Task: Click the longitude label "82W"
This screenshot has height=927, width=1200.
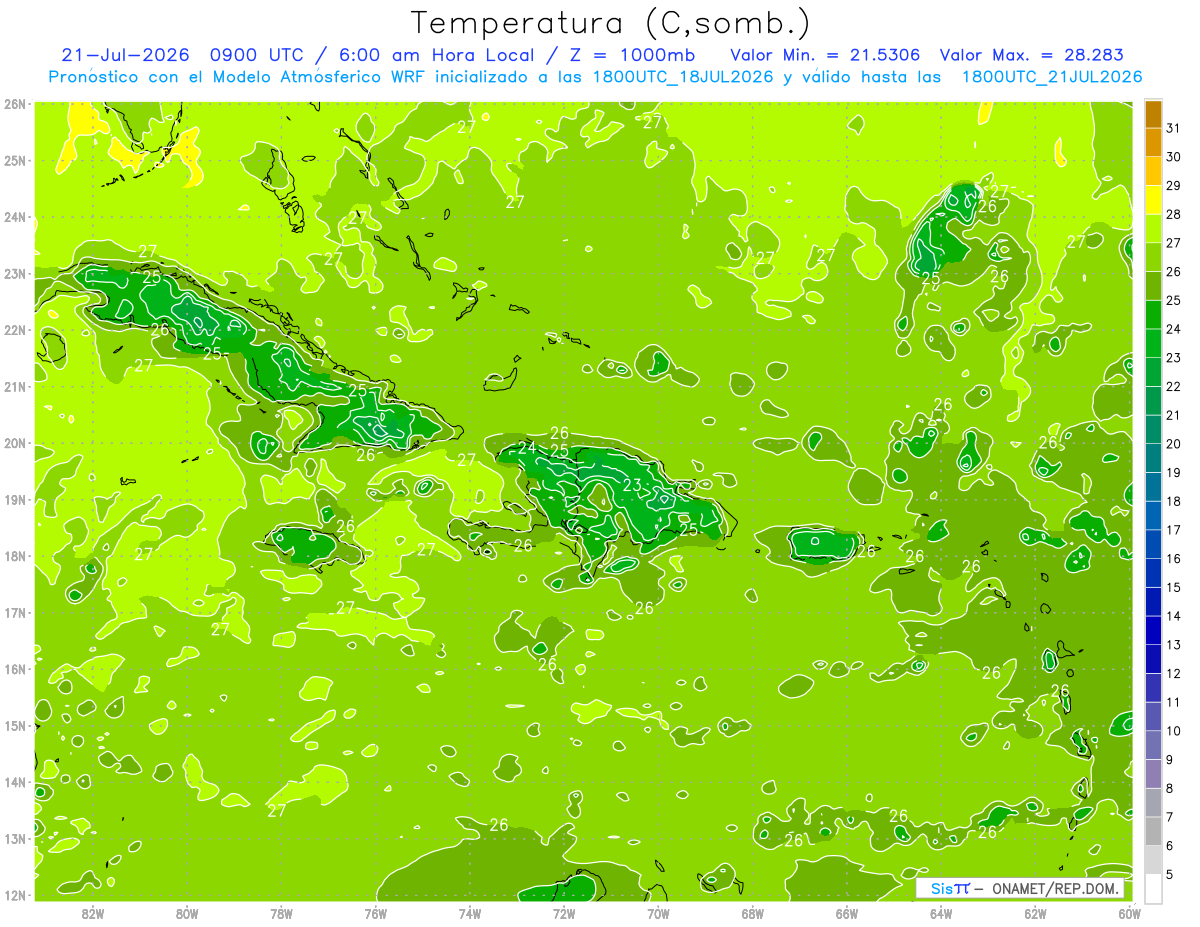Action: [x=93, y=913]
